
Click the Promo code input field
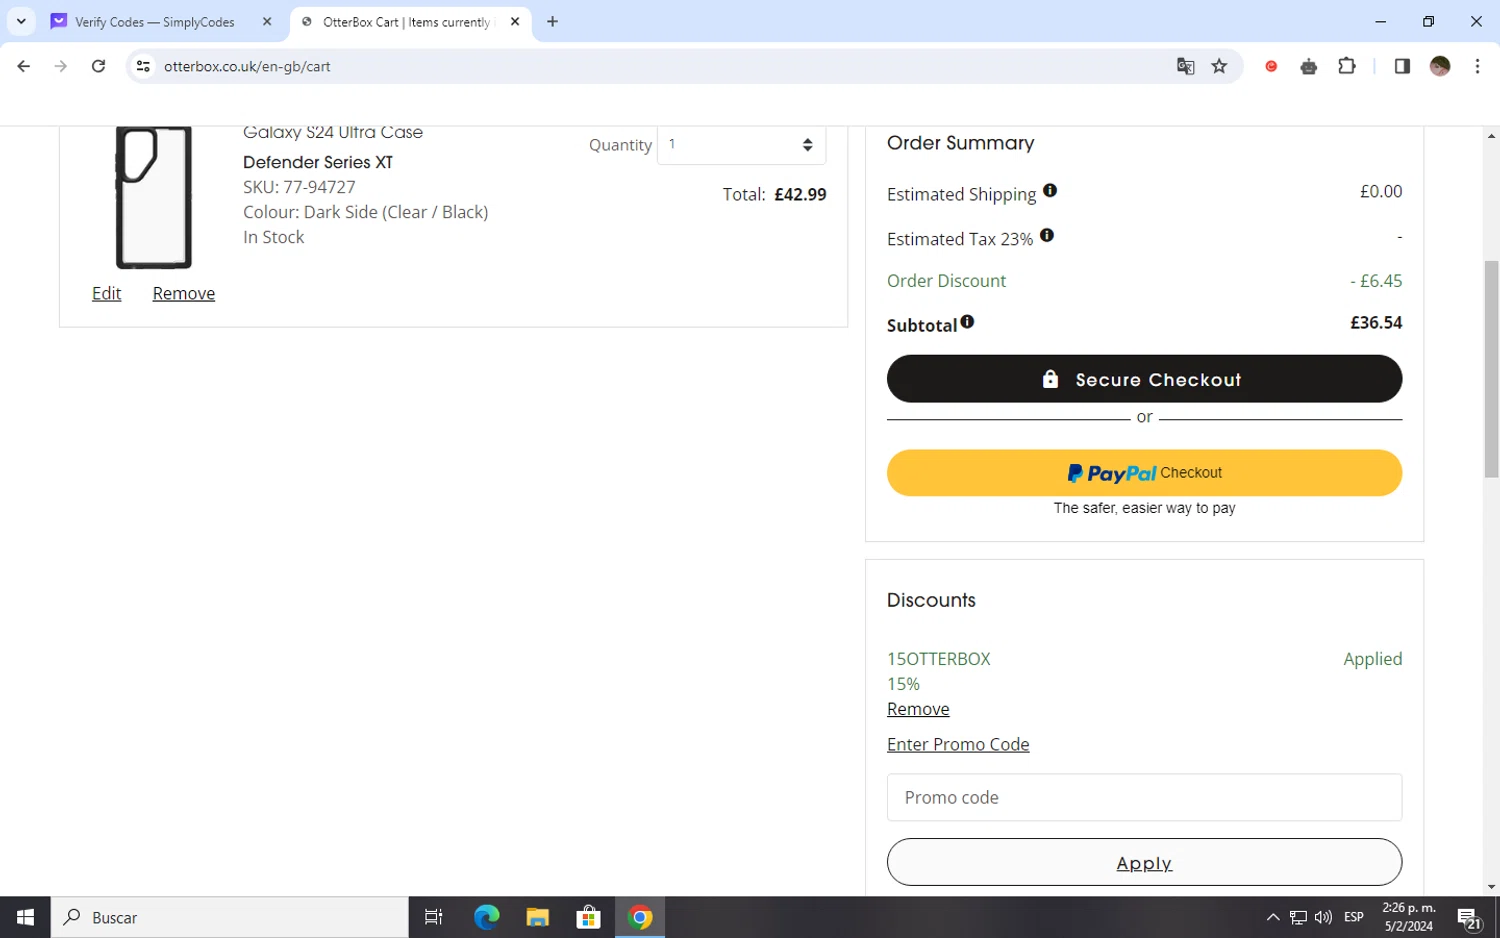1144,797
